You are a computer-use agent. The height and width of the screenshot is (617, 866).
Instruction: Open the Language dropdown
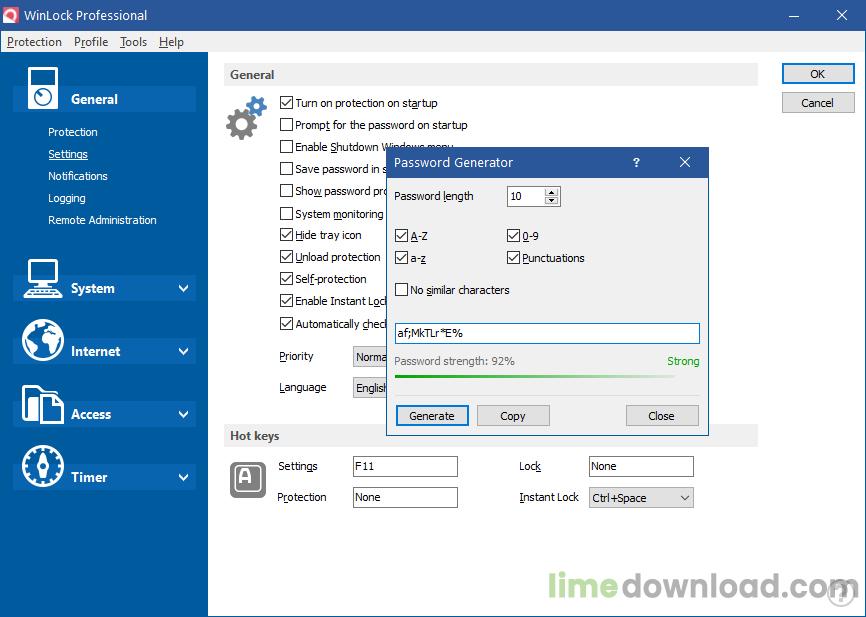(369, 388)
